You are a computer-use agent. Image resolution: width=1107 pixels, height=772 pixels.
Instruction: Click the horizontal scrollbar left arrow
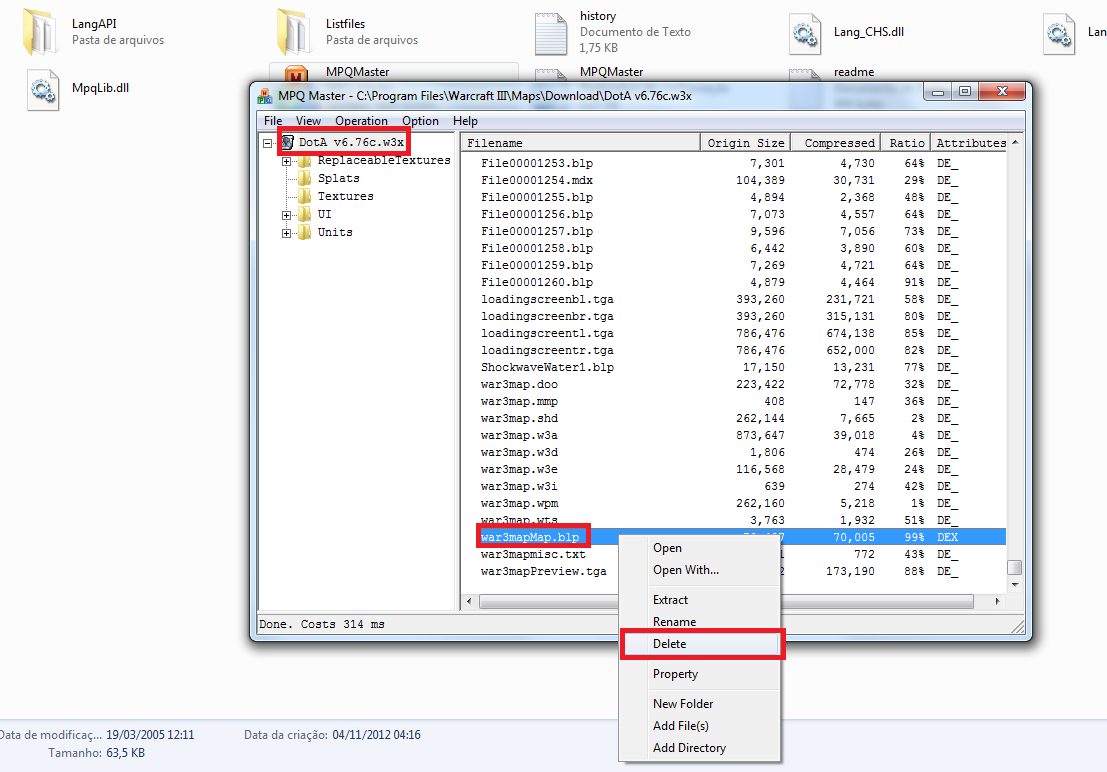tap(469, 601)
